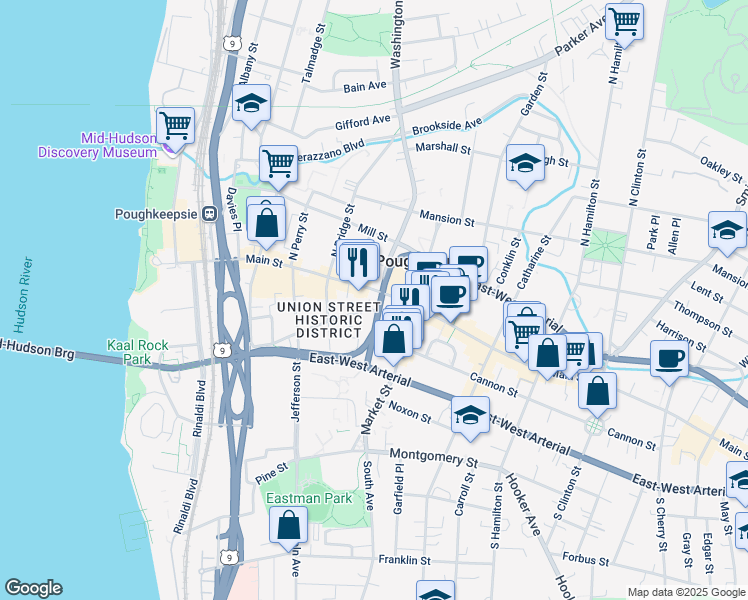Viewport: 748px width, 600px height.
Task: Open Mid-Hudson Discovery Museum place label
Action: (x=97, y=145)
